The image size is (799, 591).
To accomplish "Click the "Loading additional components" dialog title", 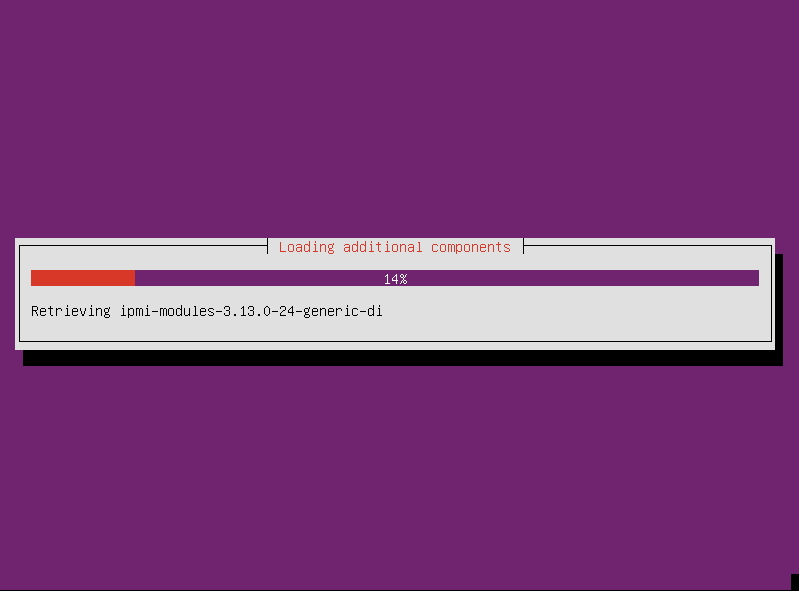I will point(394,247).
